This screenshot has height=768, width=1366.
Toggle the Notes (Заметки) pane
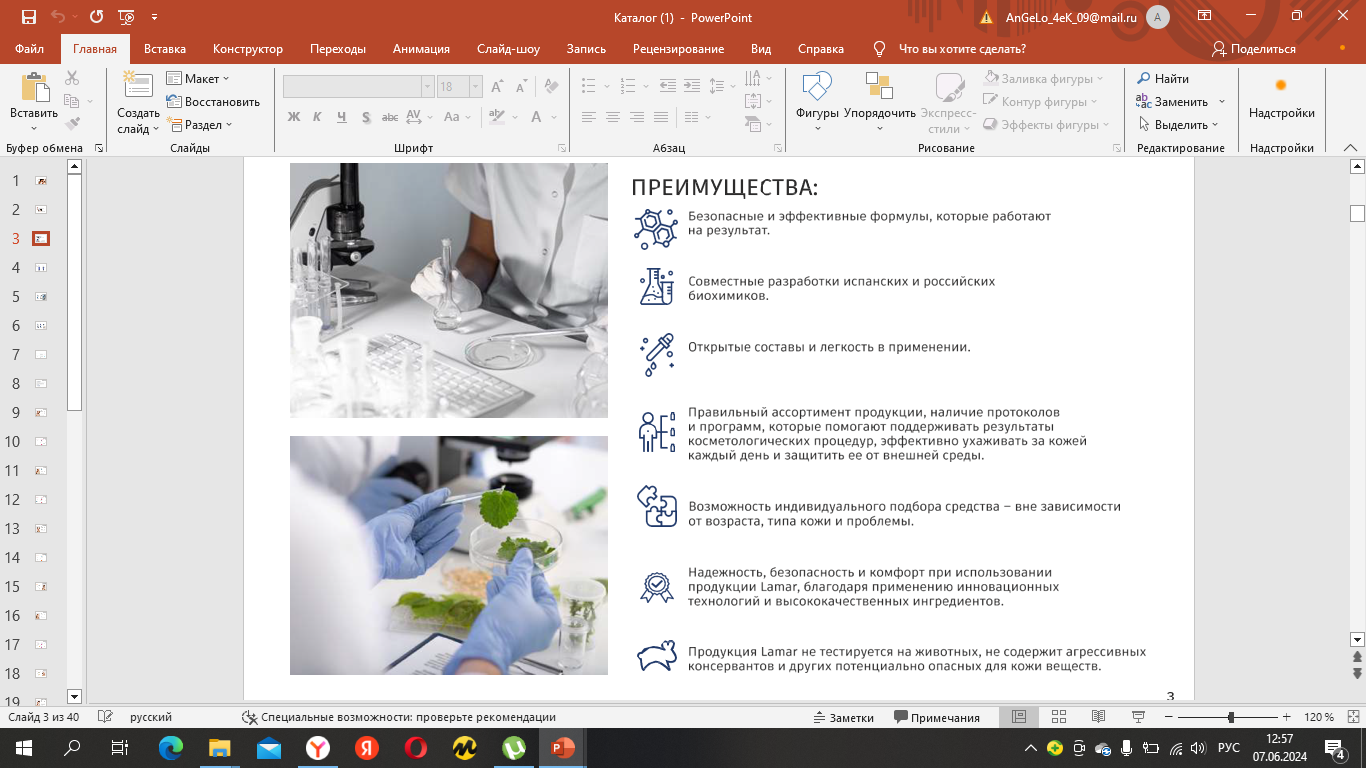point(843,717)
